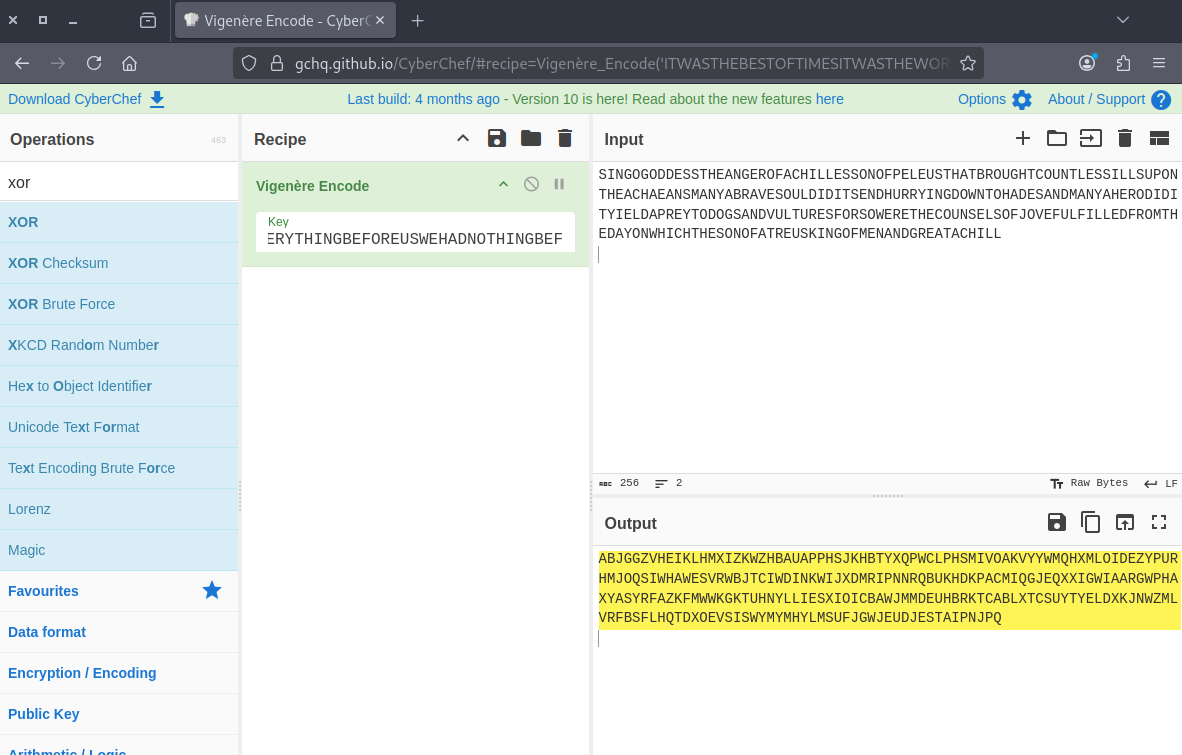This screenshot has width=1182, height=755.
Task: Expand the Data format category
Action: 47,632
